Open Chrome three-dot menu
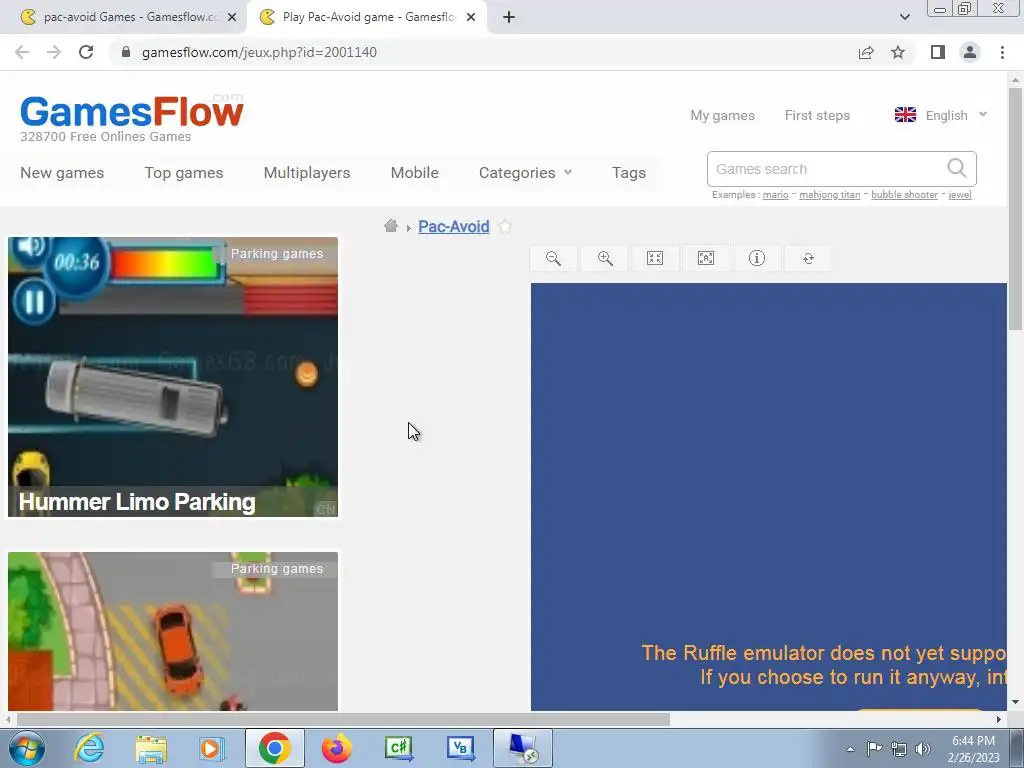1024x768 pixels. pyautogui.click(x=1002, y=52)
